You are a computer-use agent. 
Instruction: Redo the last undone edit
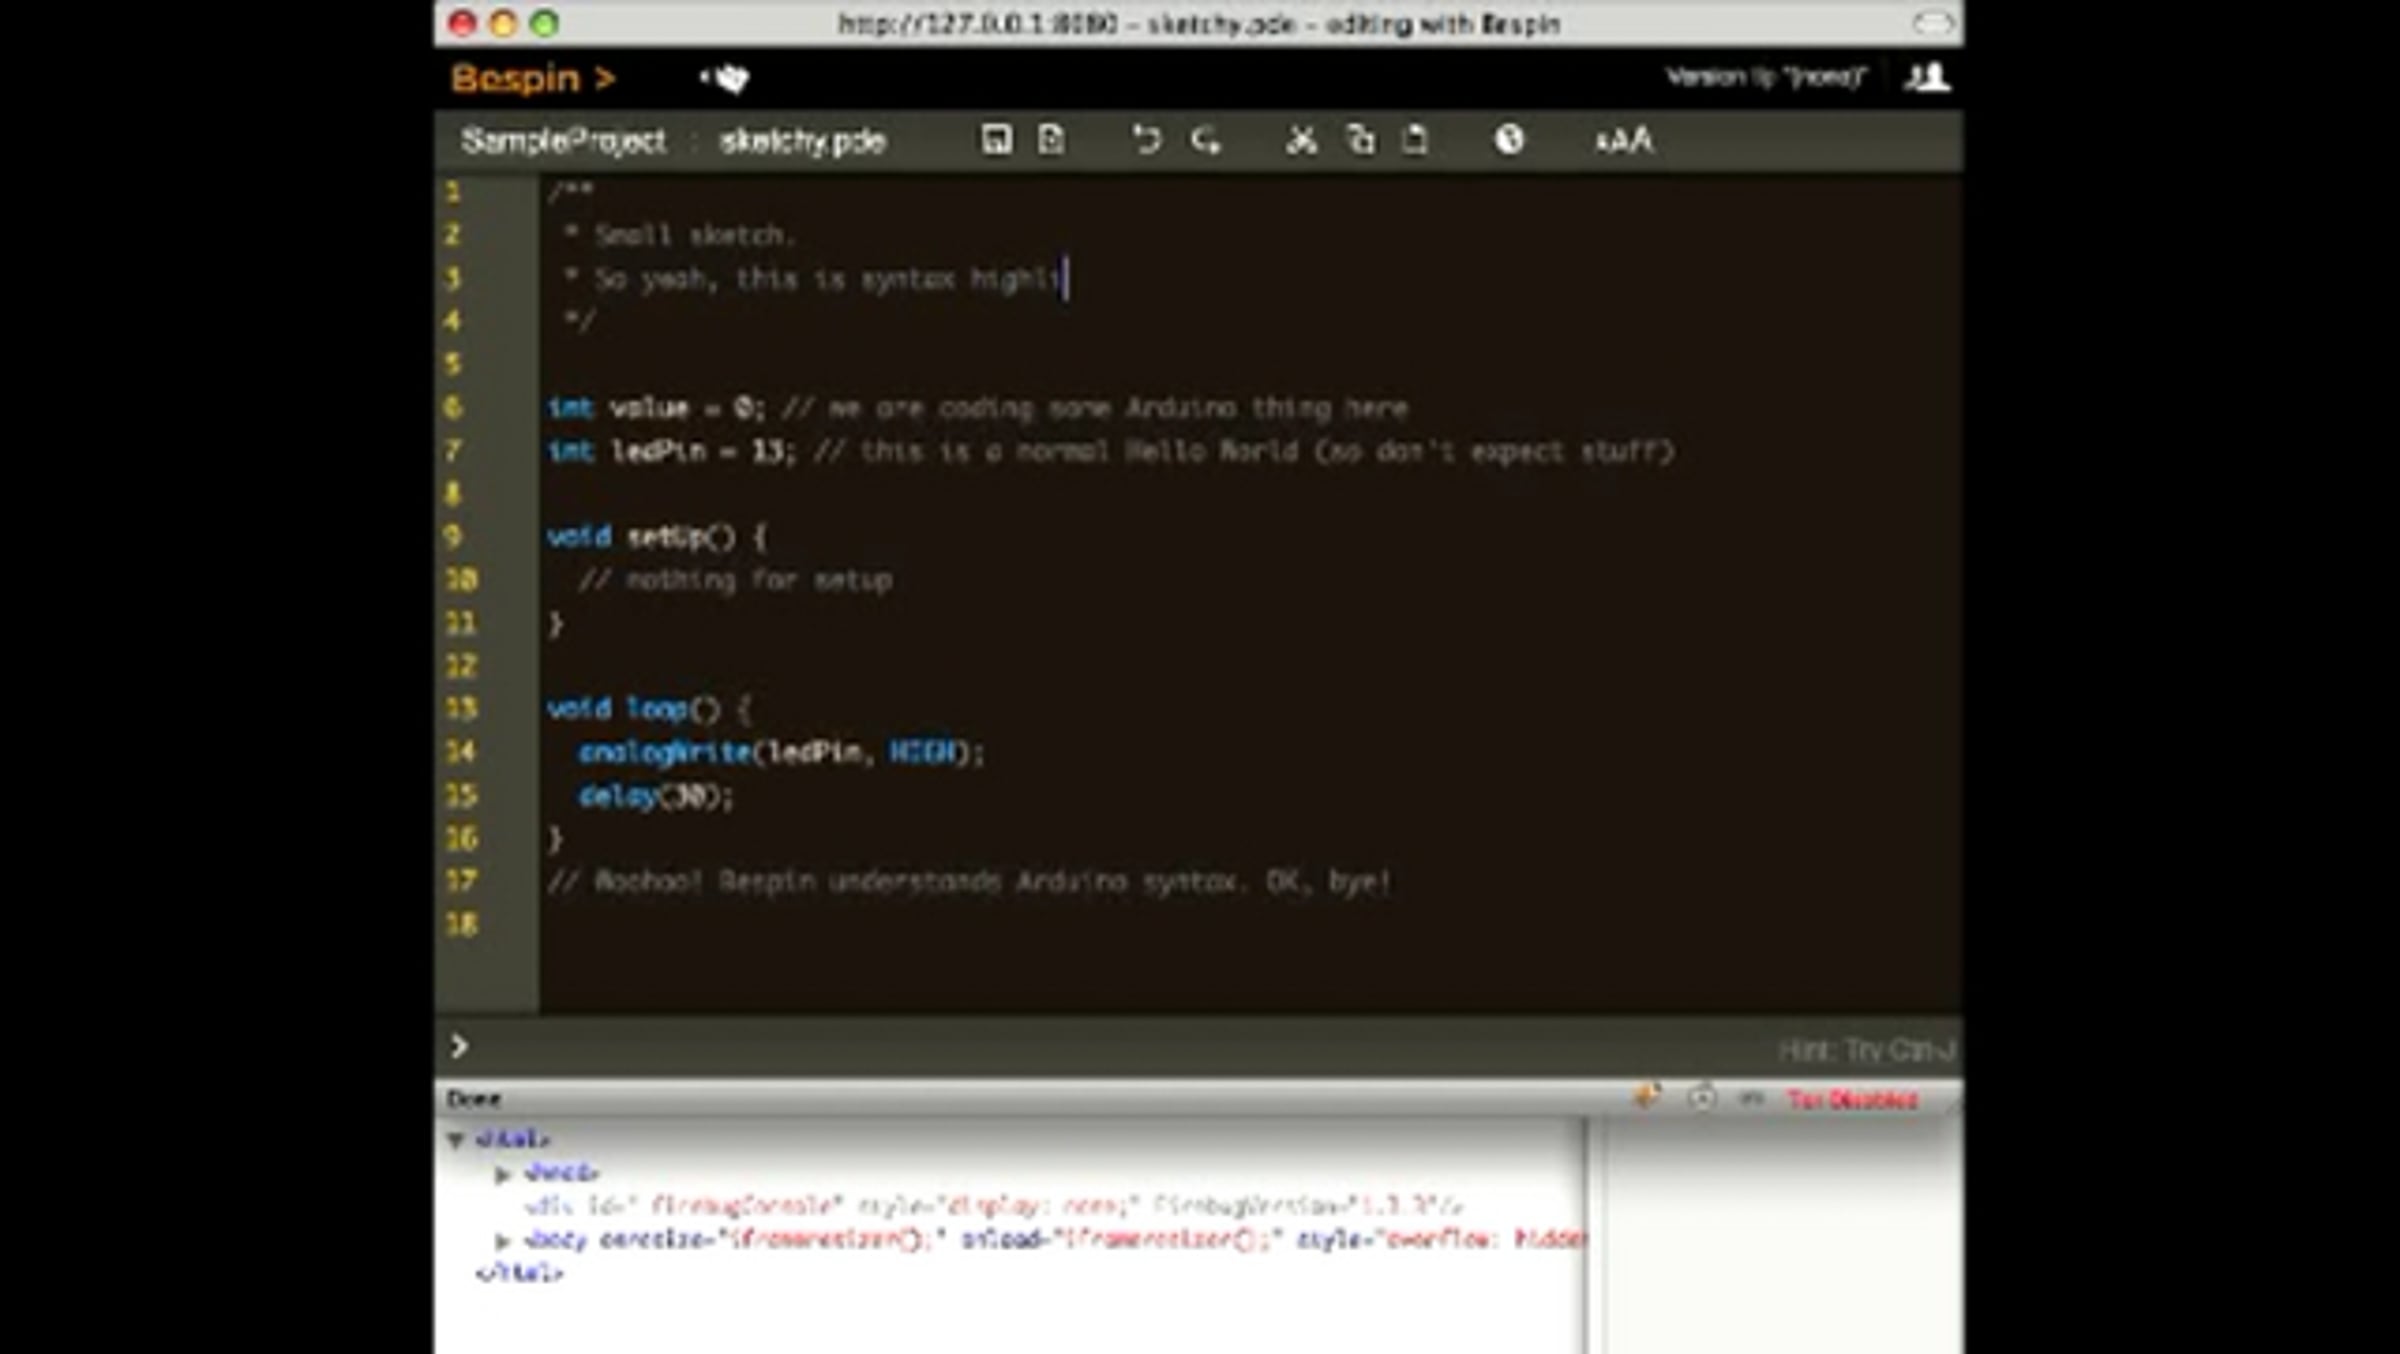point(1206,140)
